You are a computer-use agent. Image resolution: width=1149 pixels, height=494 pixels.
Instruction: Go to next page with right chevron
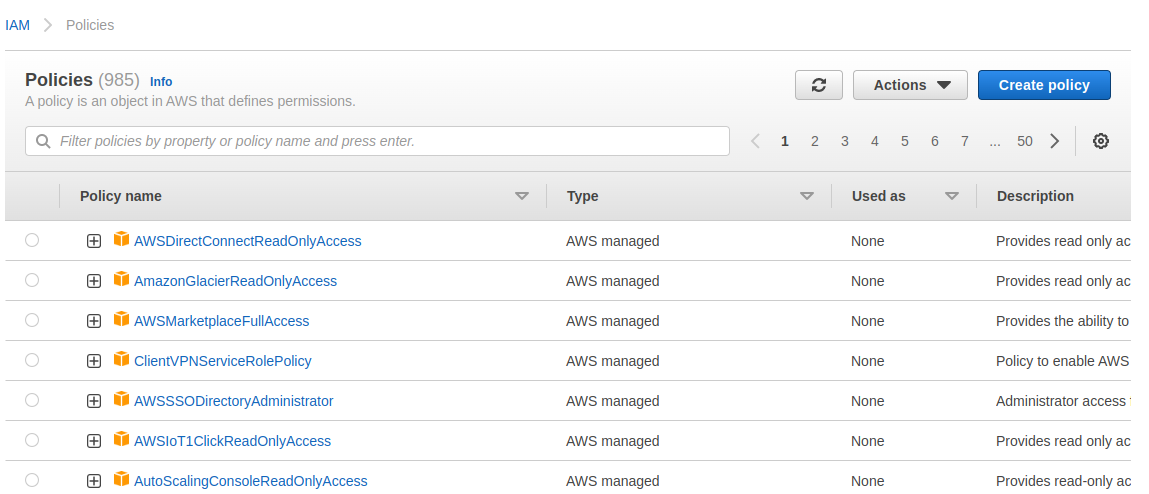click(x=1055, y=141)
